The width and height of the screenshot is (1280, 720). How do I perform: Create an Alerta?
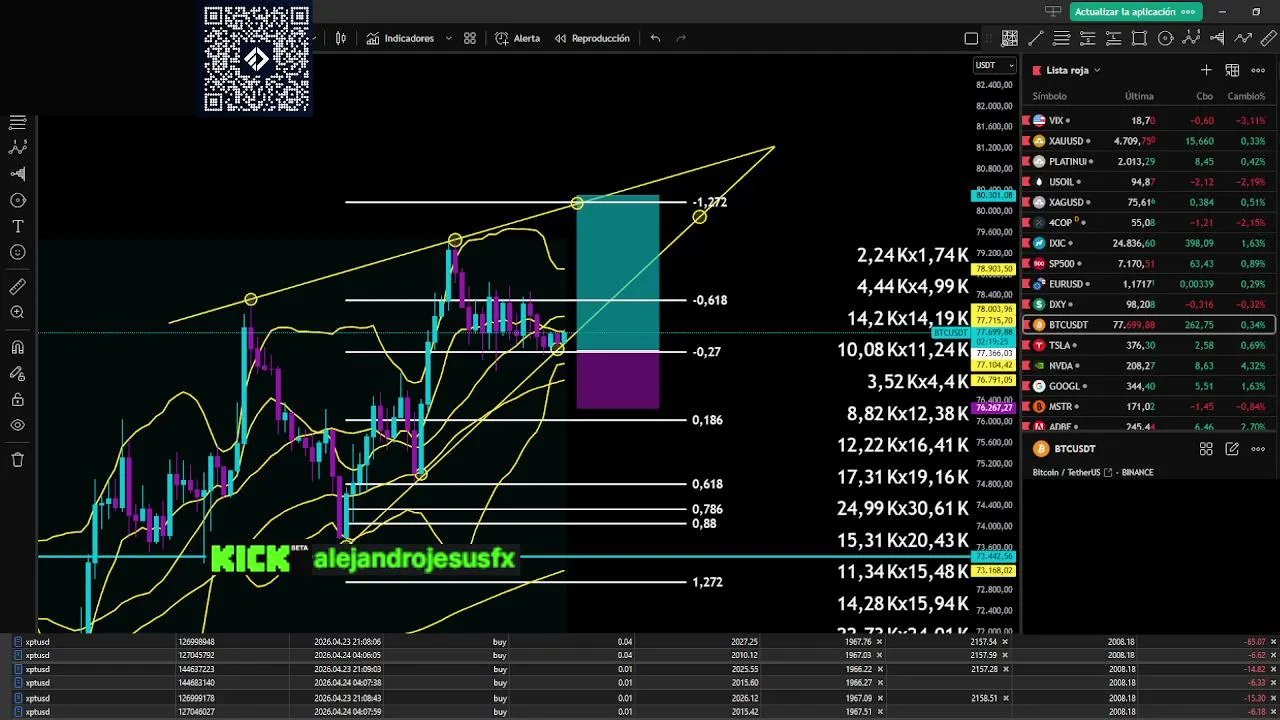(x=517, y=38)
